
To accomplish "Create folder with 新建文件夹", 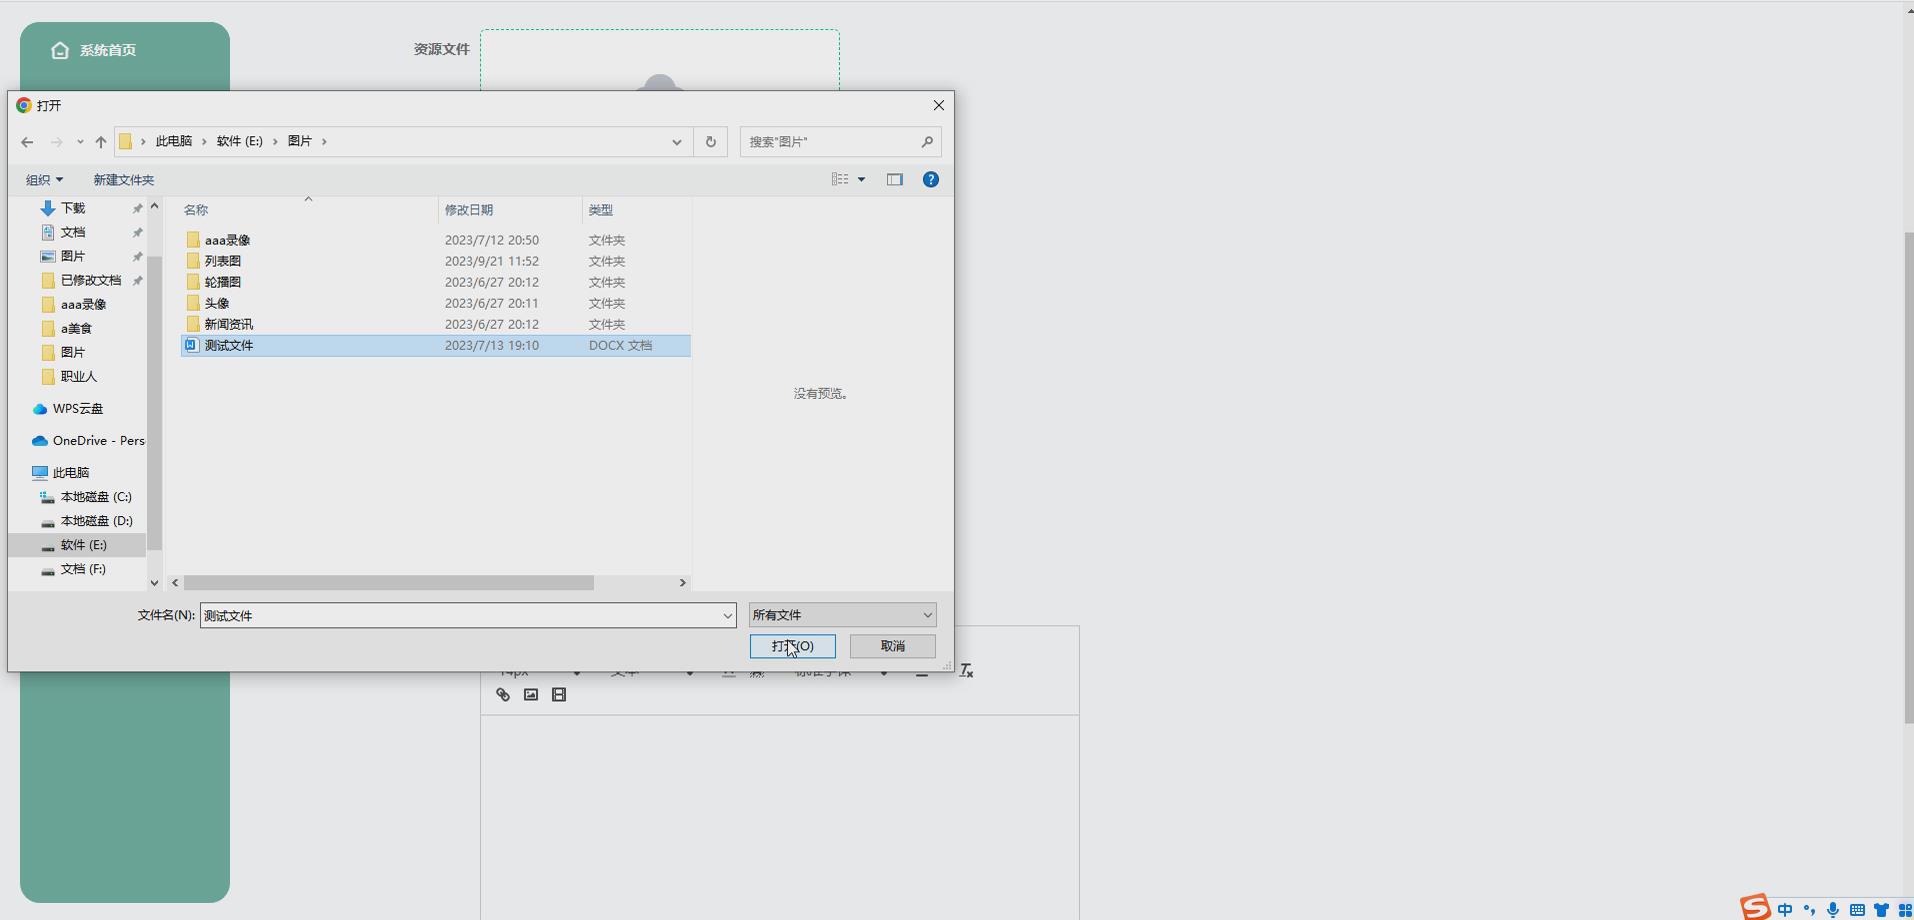I will click(123, 180).
